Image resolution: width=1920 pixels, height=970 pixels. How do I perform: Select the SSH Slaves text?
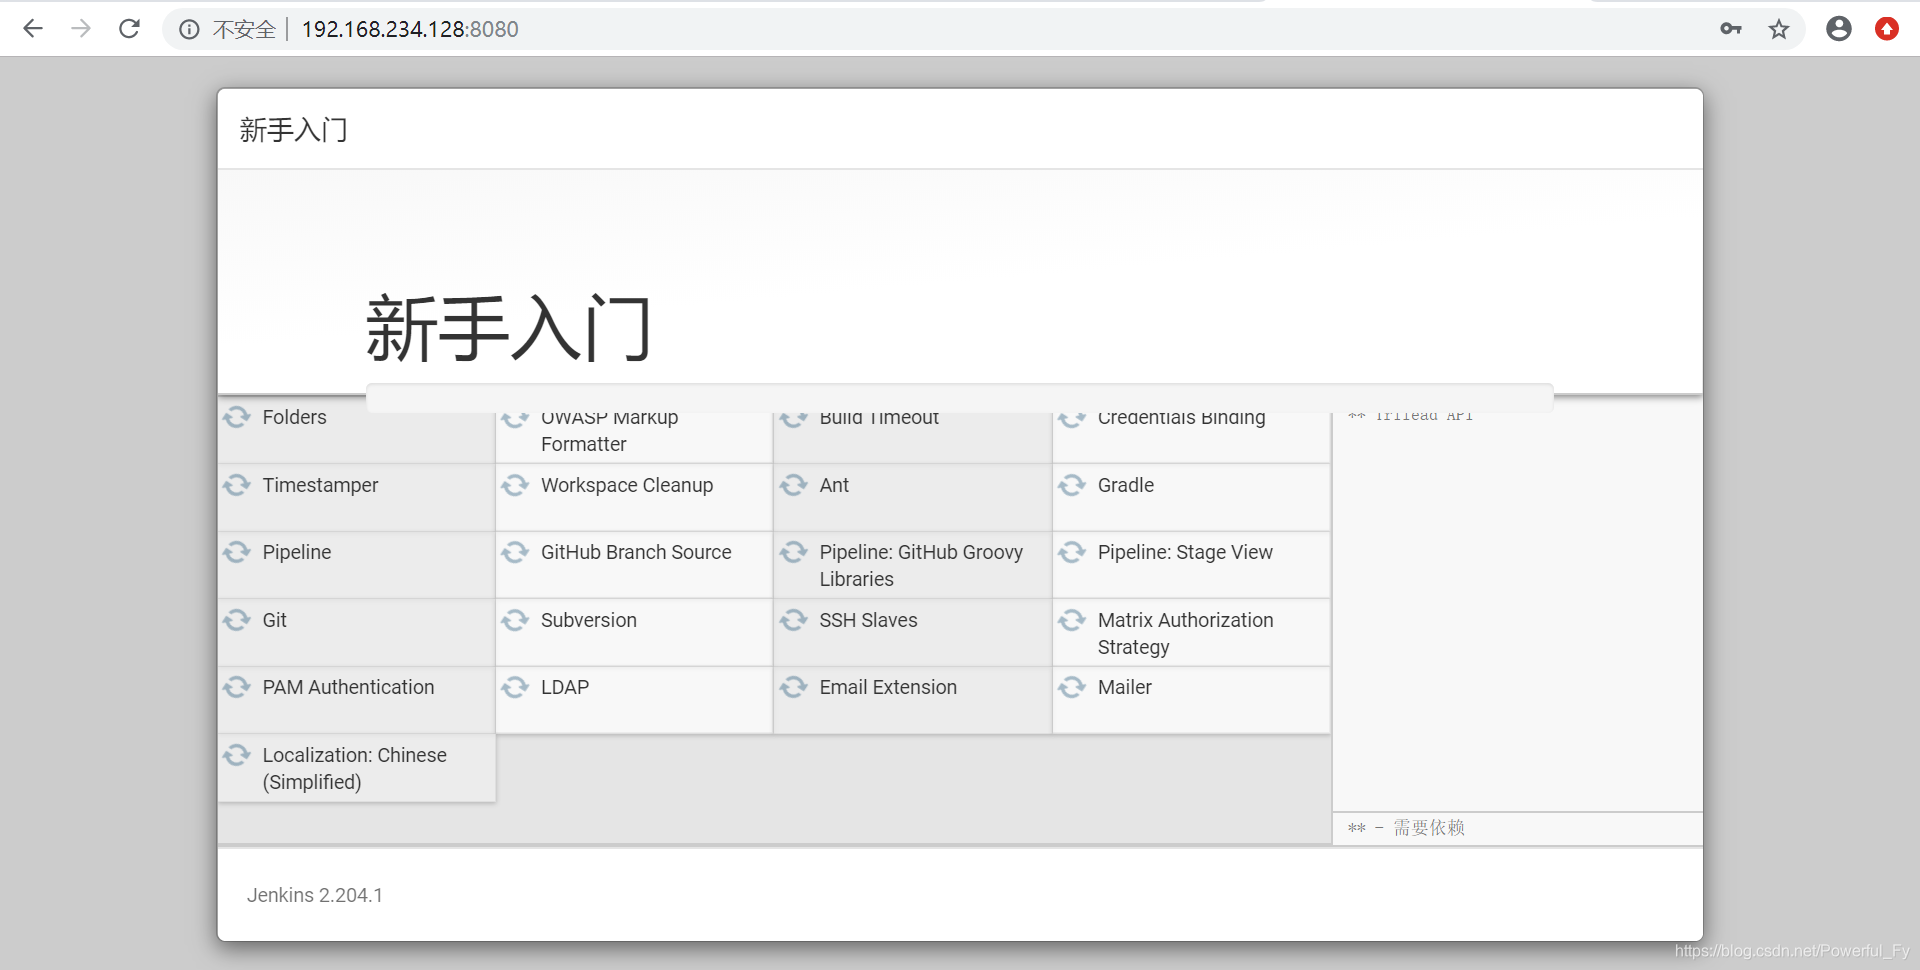(868, 620)
